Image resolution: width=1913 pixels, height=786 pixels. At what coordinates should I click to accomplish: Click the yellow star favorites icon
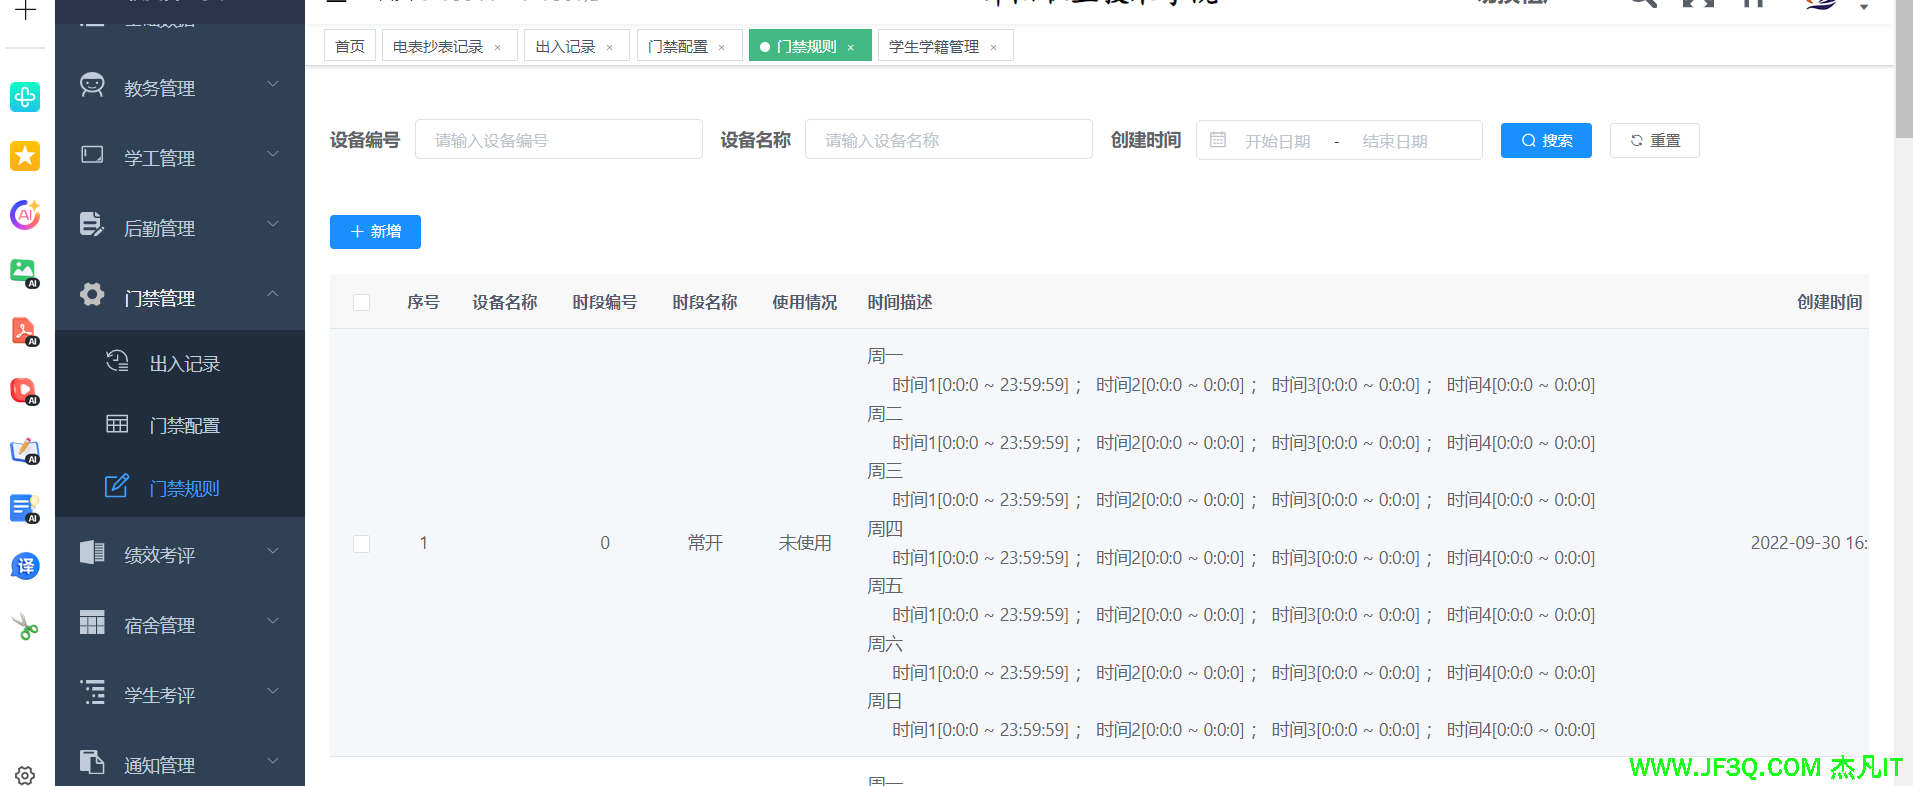tap(25, 156)
